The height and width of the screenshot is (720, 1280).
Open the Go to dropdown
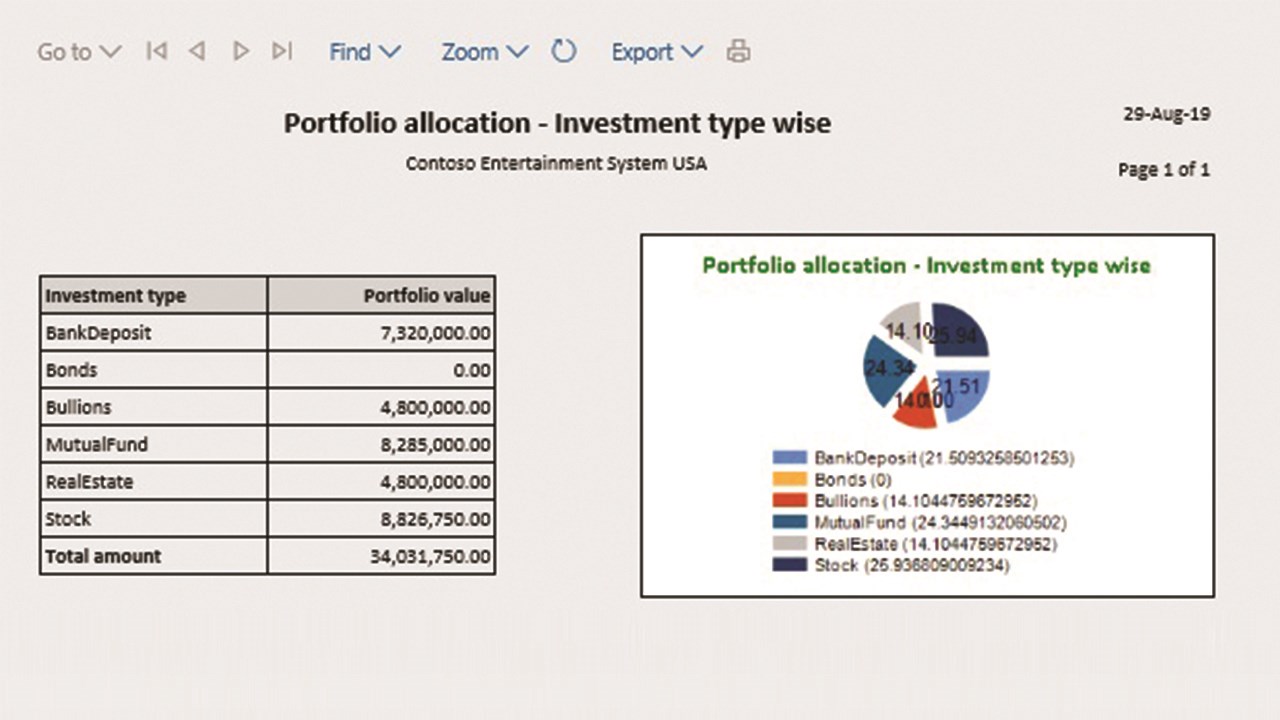[78, 52]
